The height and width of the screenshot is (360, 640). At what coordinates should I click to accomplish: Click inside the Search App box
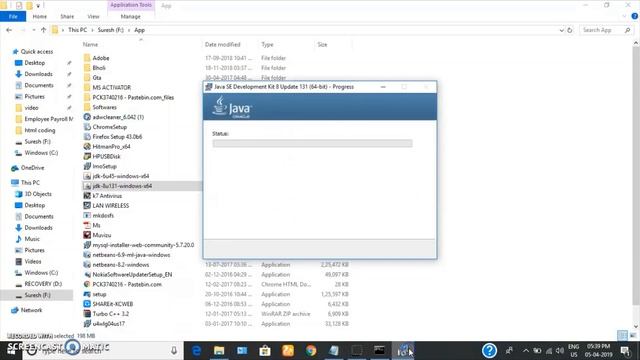tap(605, 30)
